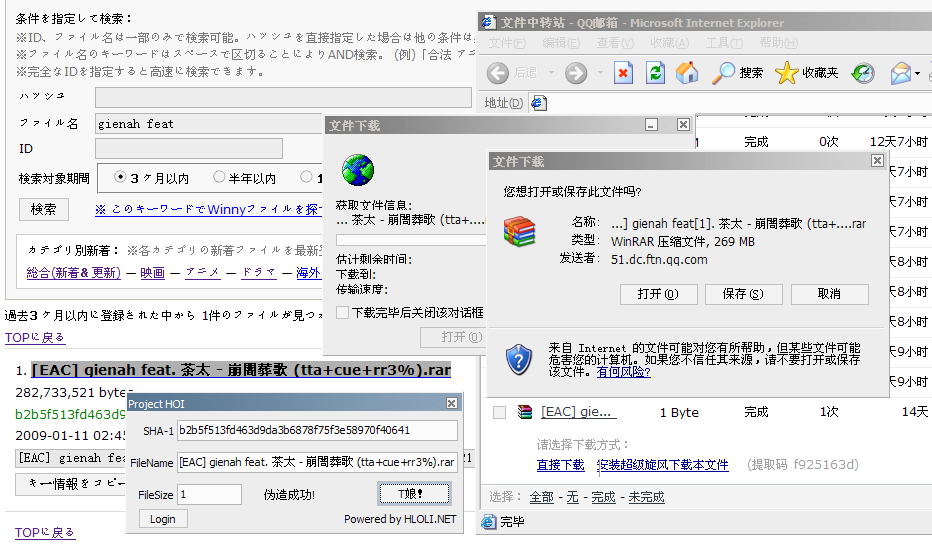Screen dimensions: 932x555
Task: Click the upper TOPに戻る link
Action: tap(35, 338)
